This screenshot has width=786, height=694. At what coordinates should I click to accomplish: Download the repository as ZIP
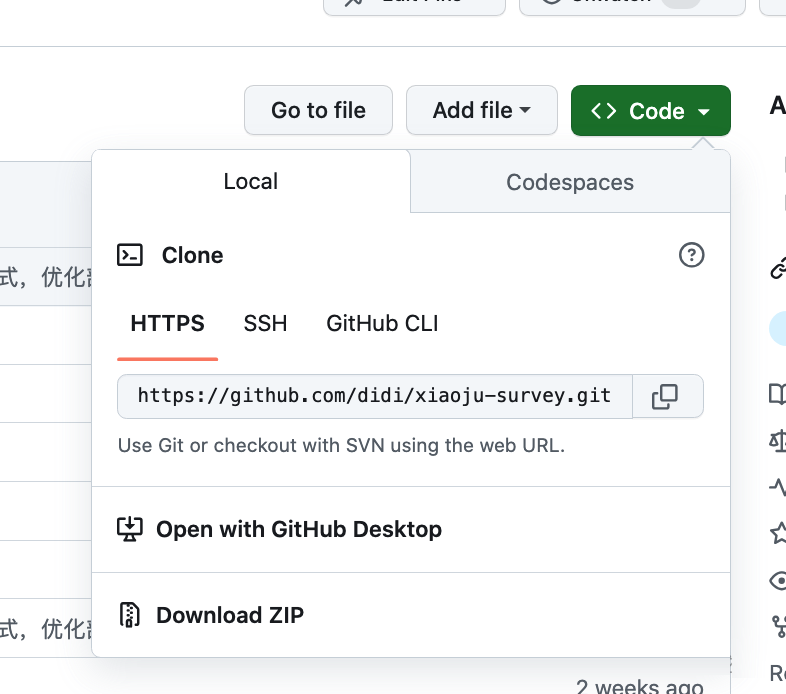(x=229, y=615)
